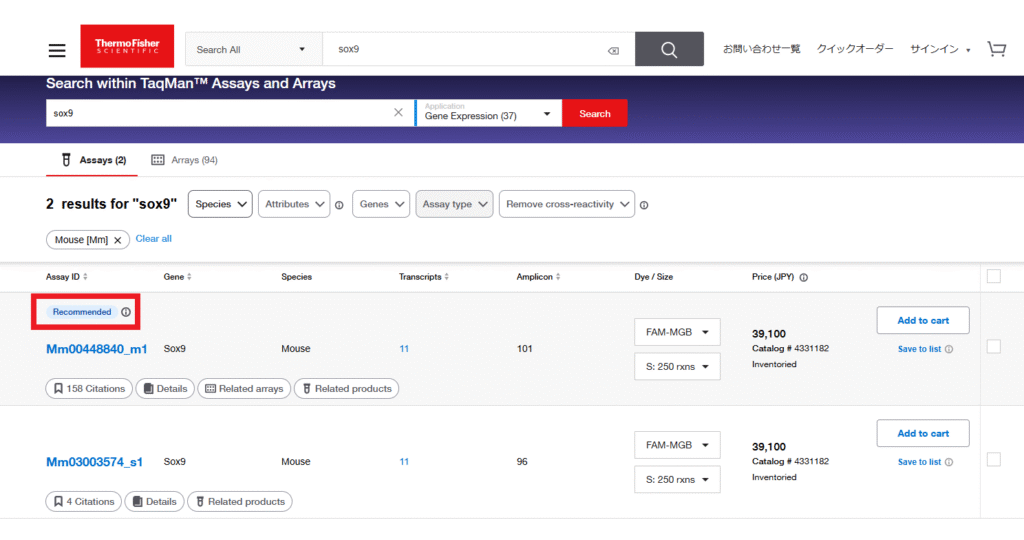The image size is (1024, 540).
Task: Open FAM-MGB dye dropdown for Mm00448840_m1
Action: point(677,332)
